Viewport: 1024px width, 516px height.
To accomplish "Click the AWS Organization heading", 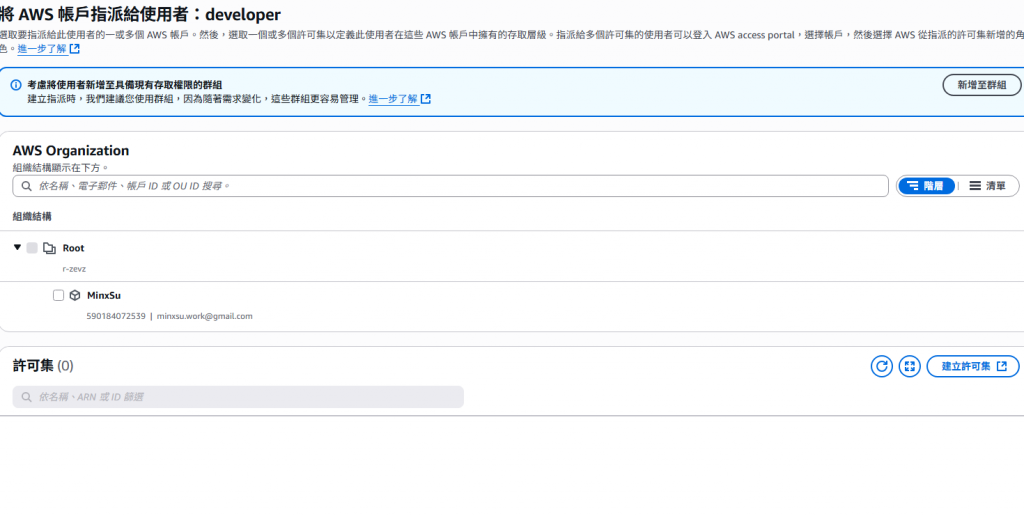I will [71, 150].
